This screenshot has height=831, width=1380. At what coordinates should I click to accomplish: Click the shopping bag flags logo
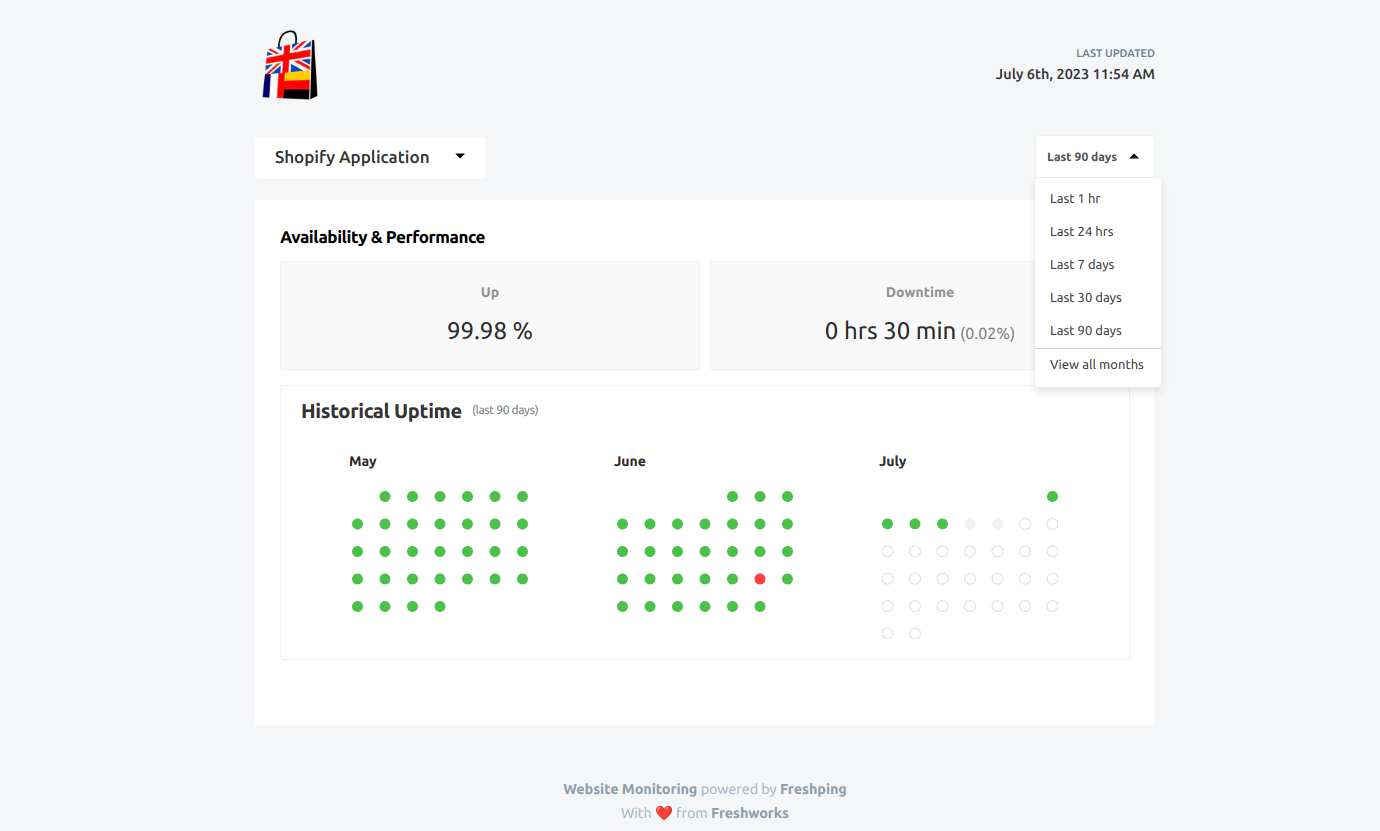[x=290, y=66]
